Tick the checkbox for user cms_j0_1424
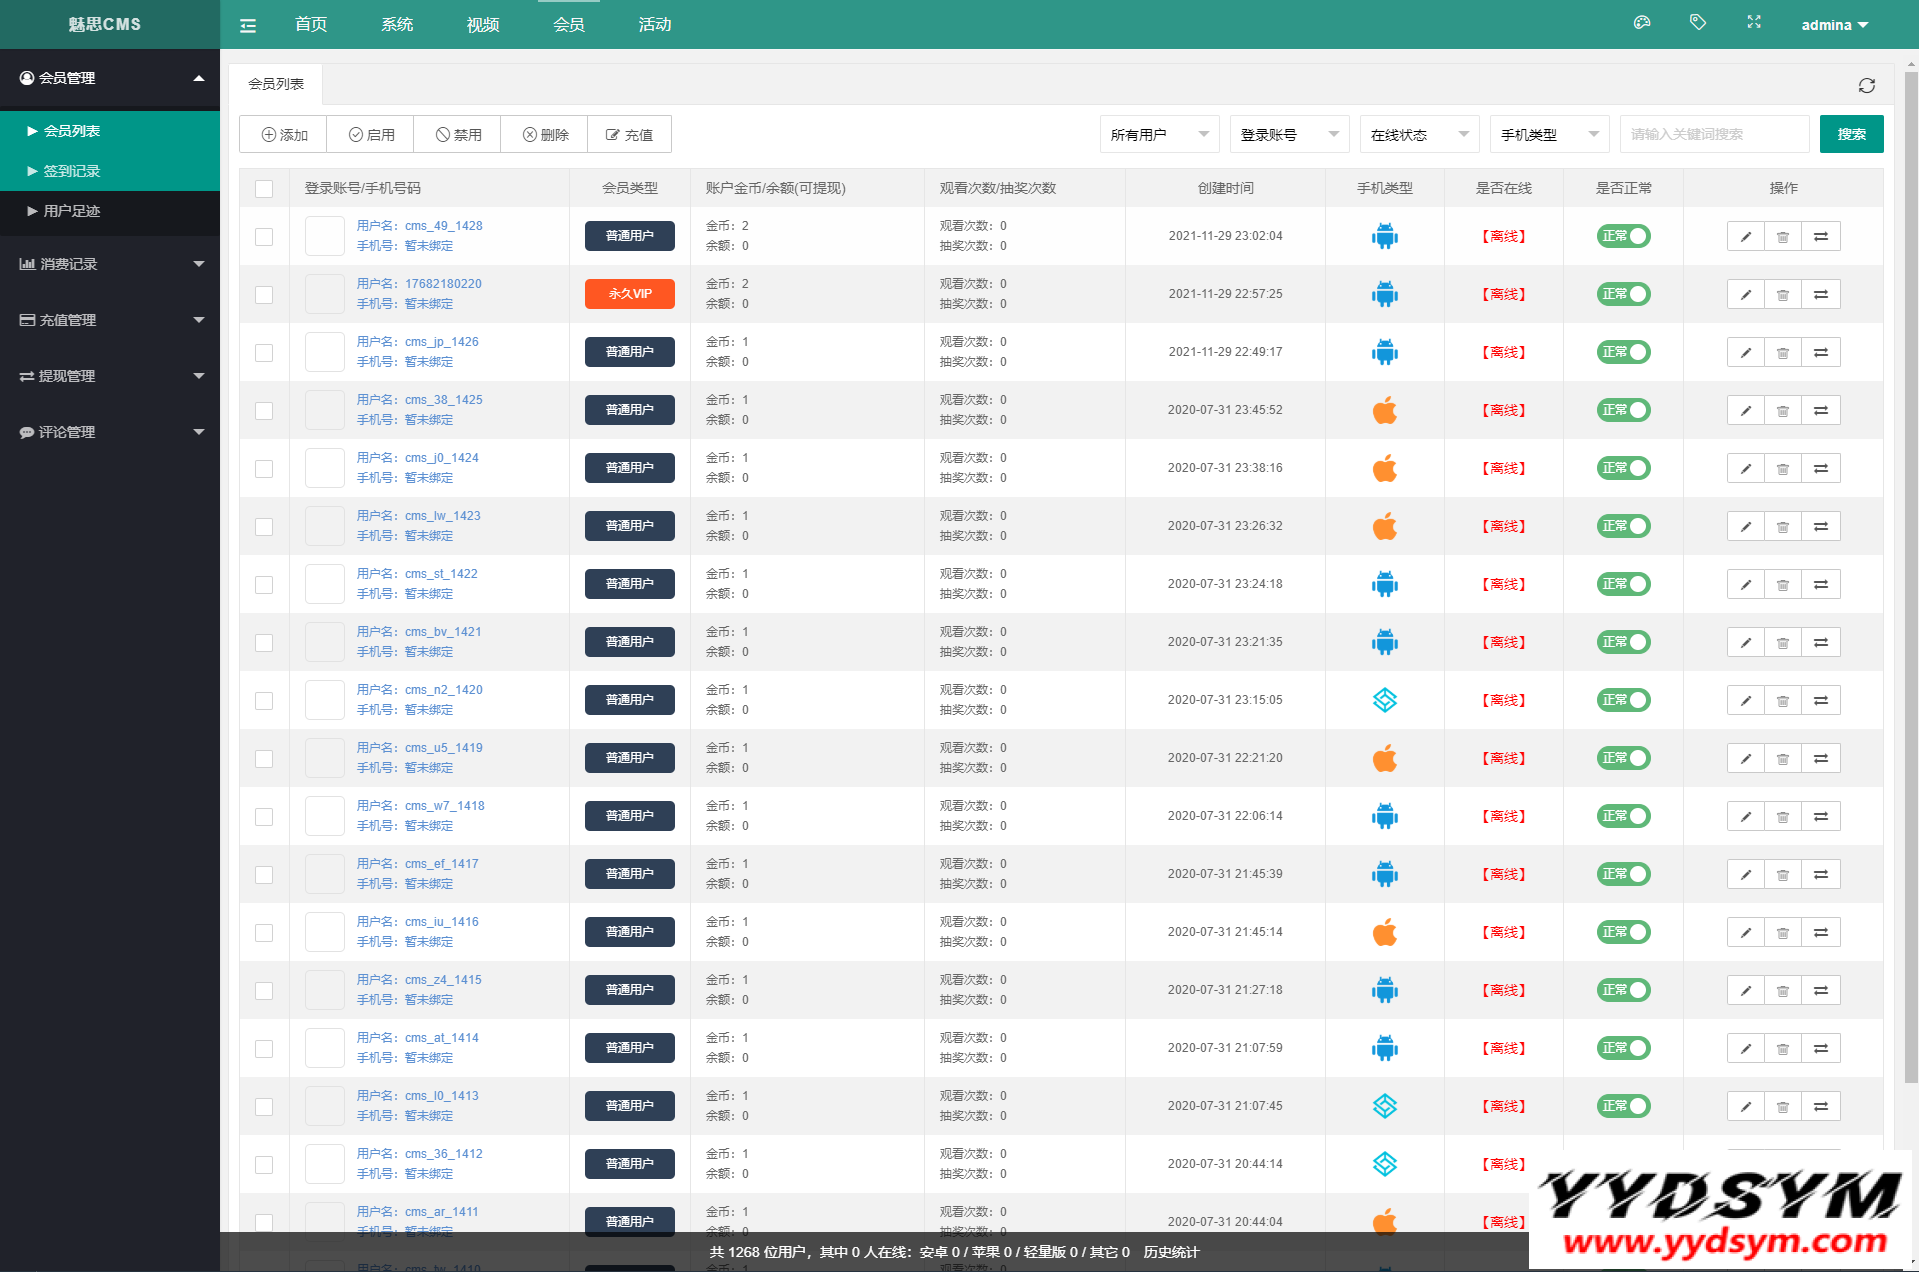The height and width of the screenshot is (1272, 1919). pyautogui.click(x=264, y=469)
